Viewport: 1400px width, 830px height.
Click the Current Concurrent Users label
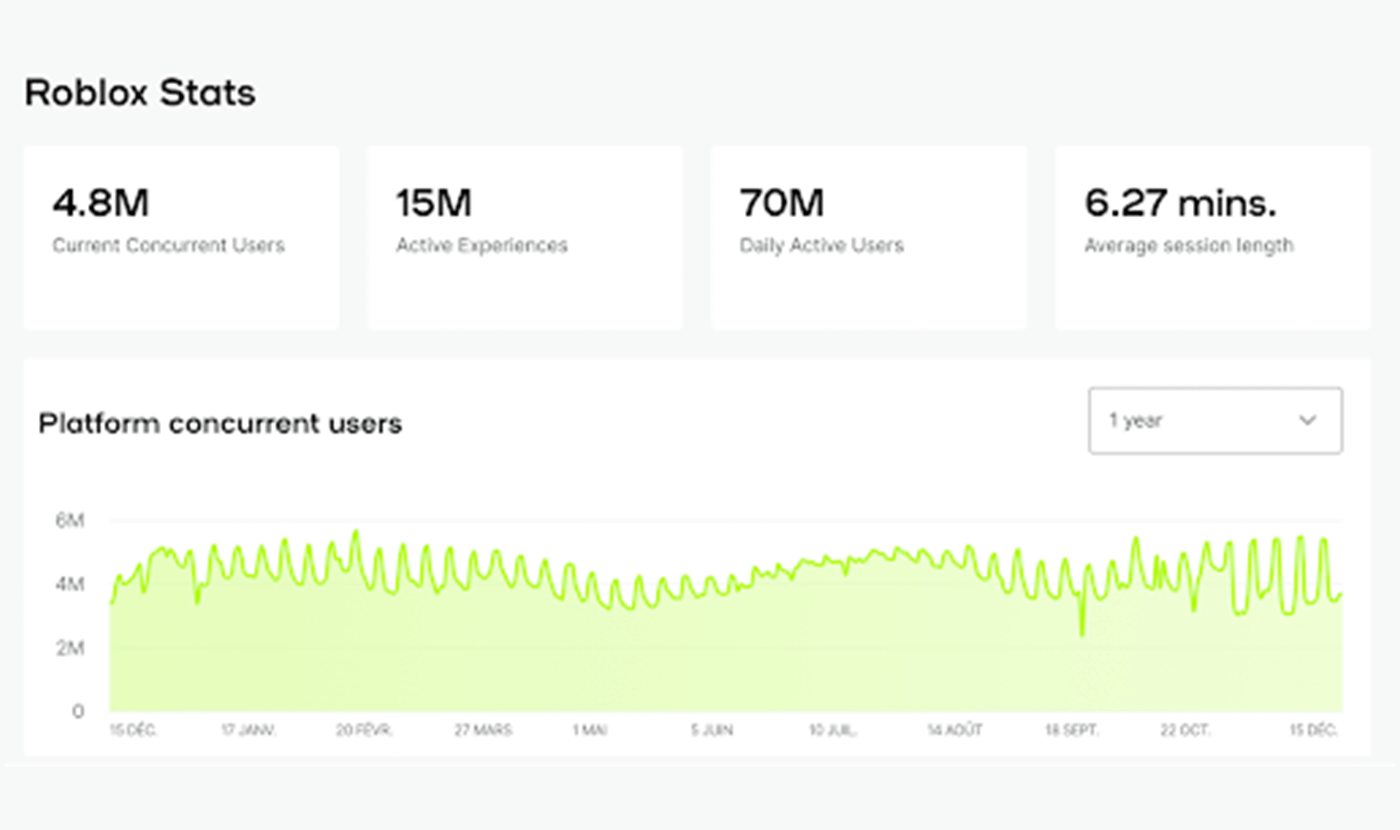[x=168, y=245]
